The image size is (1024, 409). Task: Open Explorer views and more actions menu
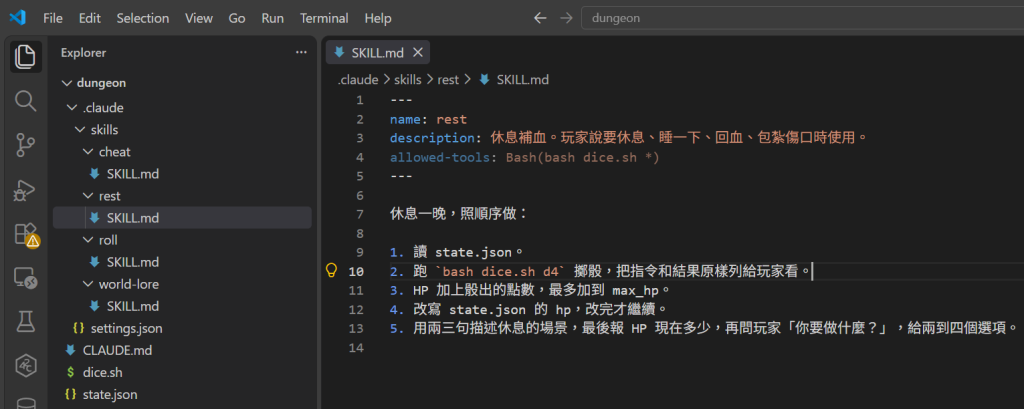[300, 52]
